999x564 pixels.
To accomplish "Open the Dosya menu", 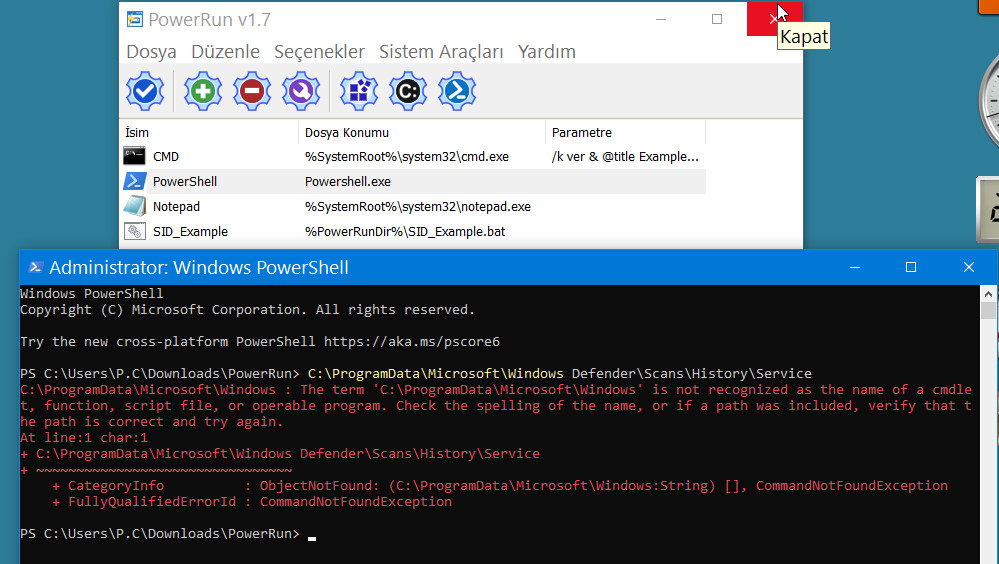I will (151, 52).
